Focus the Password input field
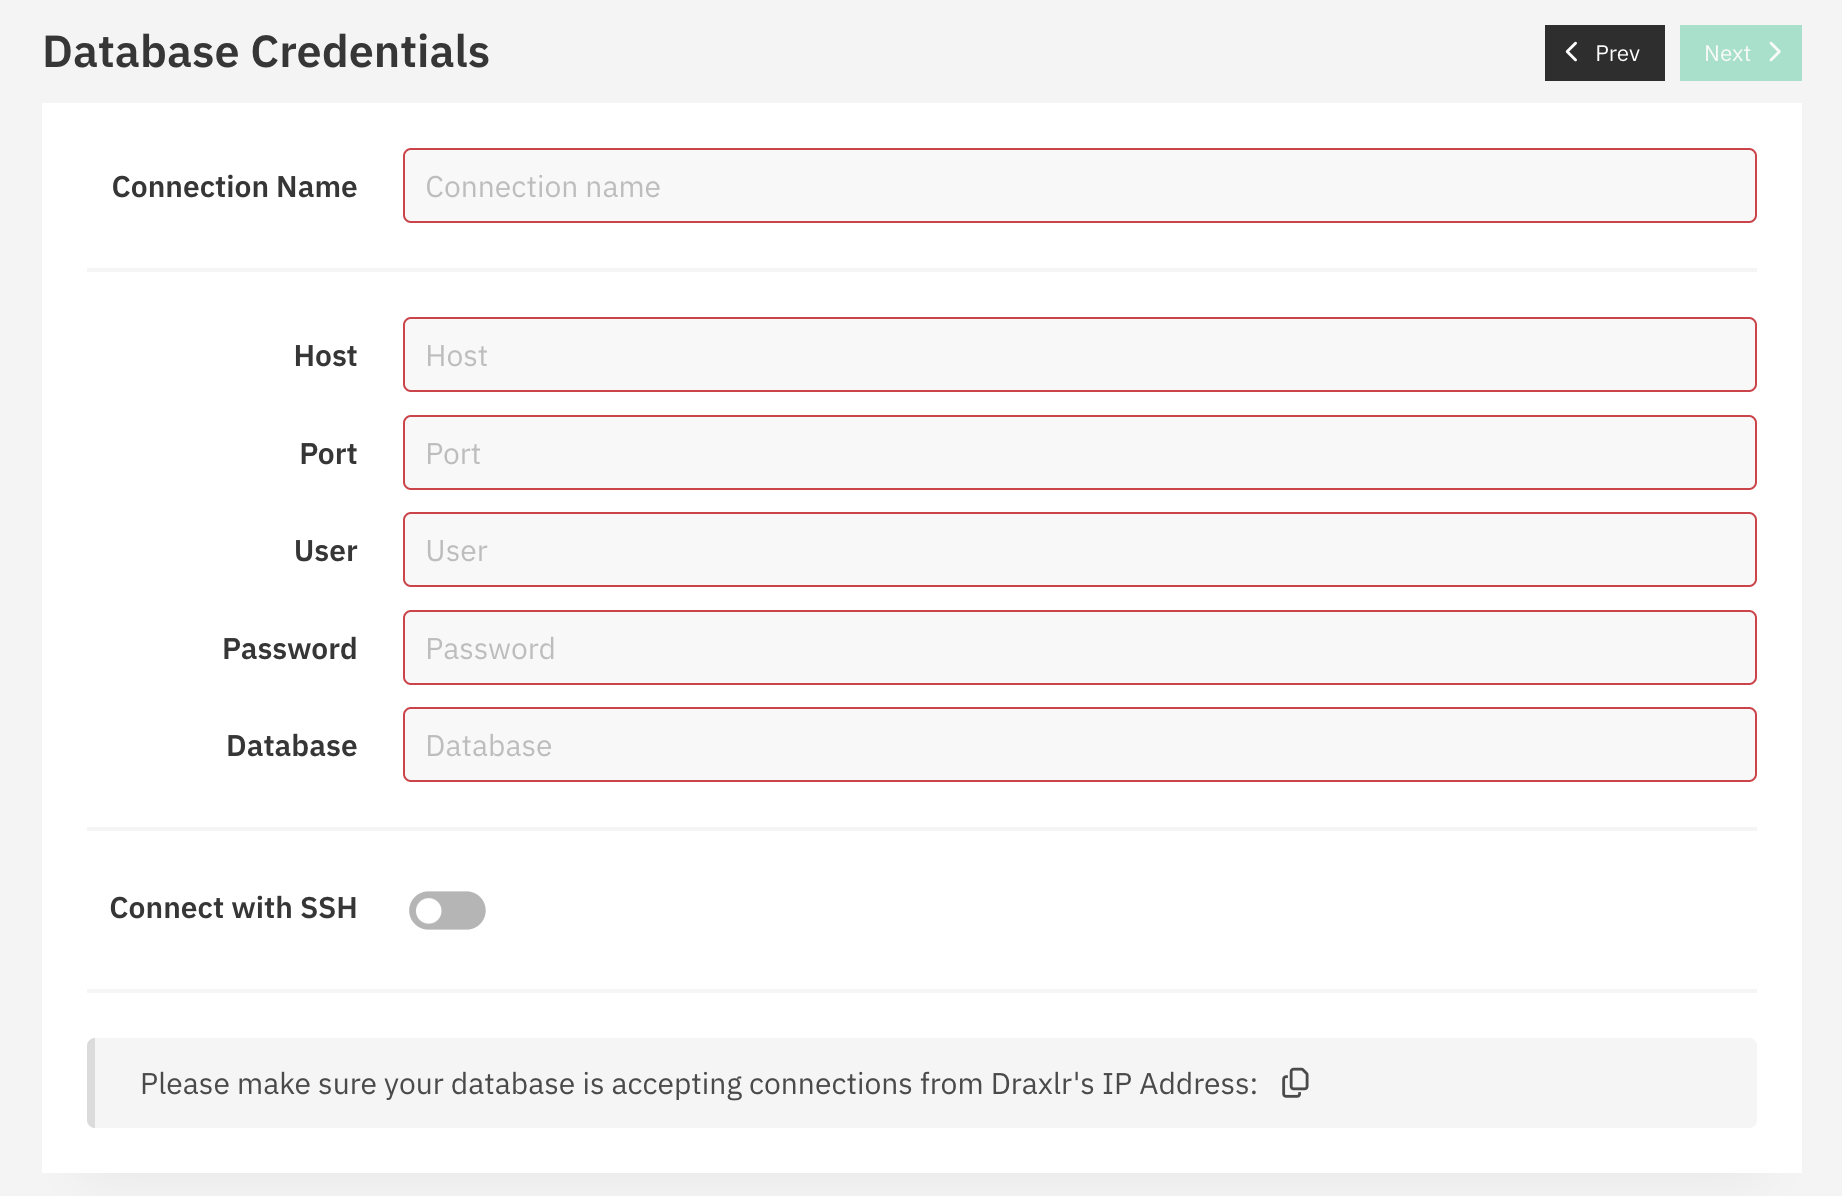 point(1079,648)
